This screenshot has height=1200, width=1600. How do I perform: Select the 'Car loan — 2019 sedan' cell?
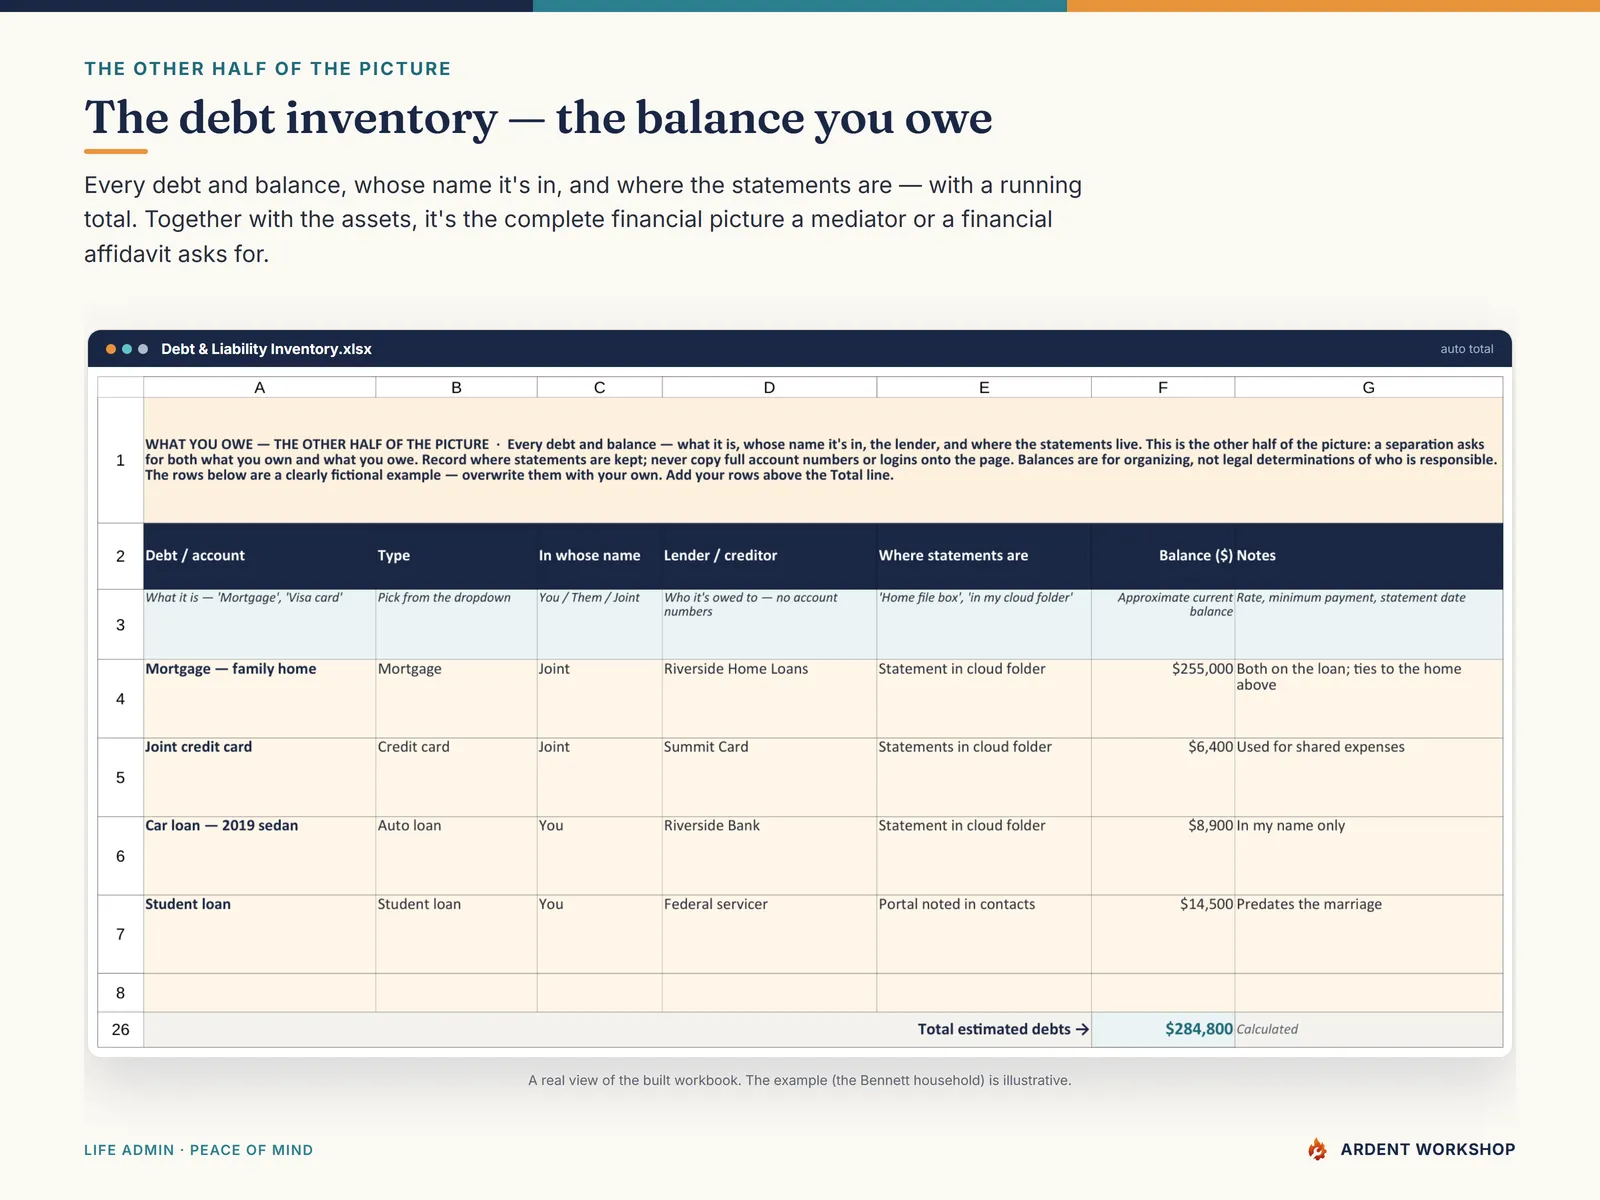(259, 856)
